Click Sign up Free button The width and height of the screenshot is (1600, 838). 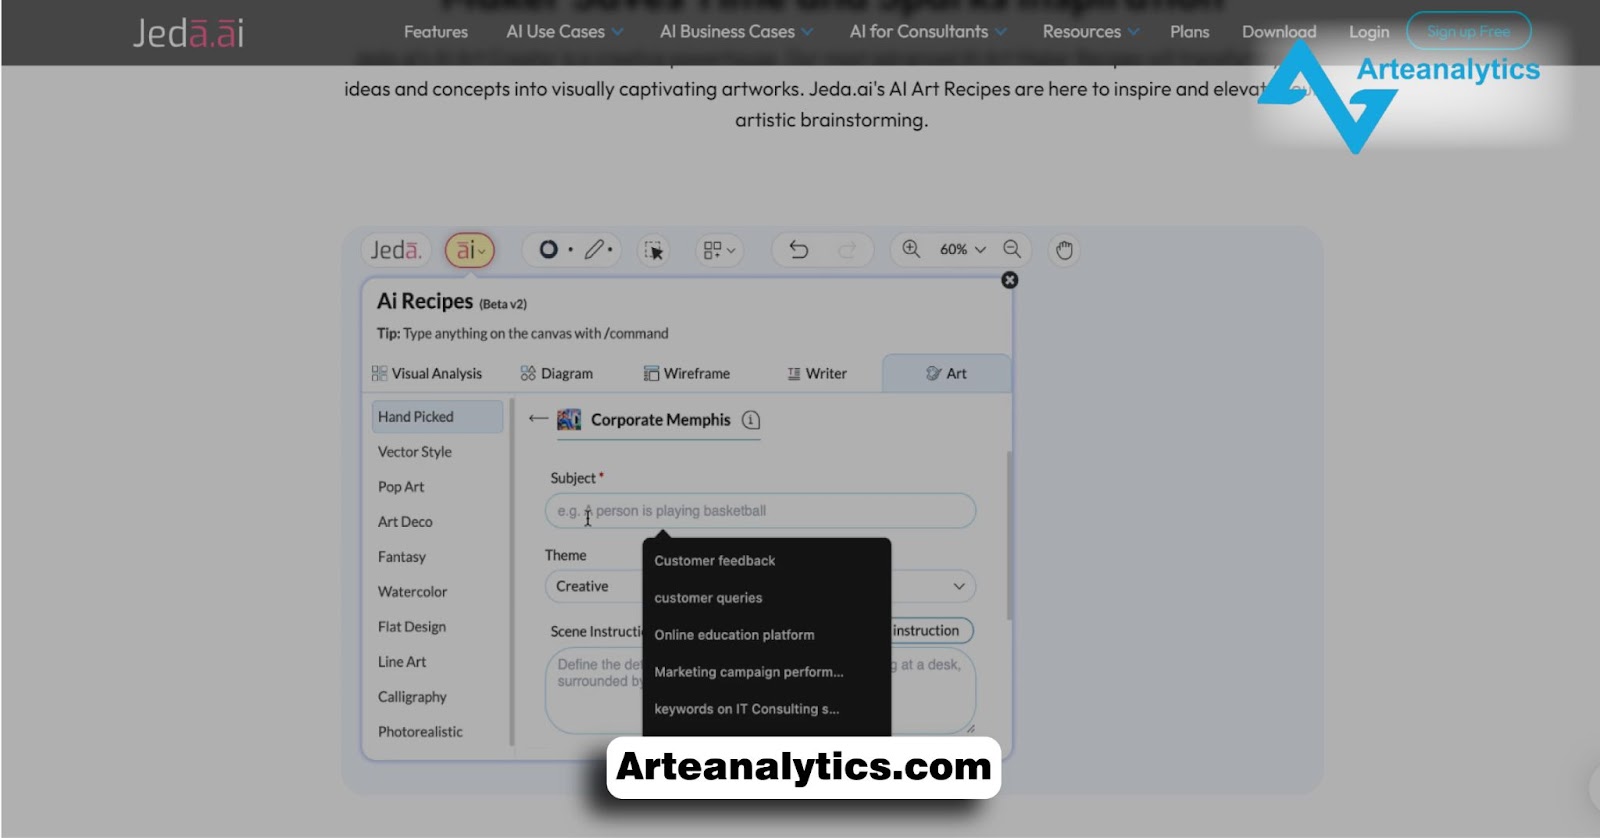(x=1468, y=31)
